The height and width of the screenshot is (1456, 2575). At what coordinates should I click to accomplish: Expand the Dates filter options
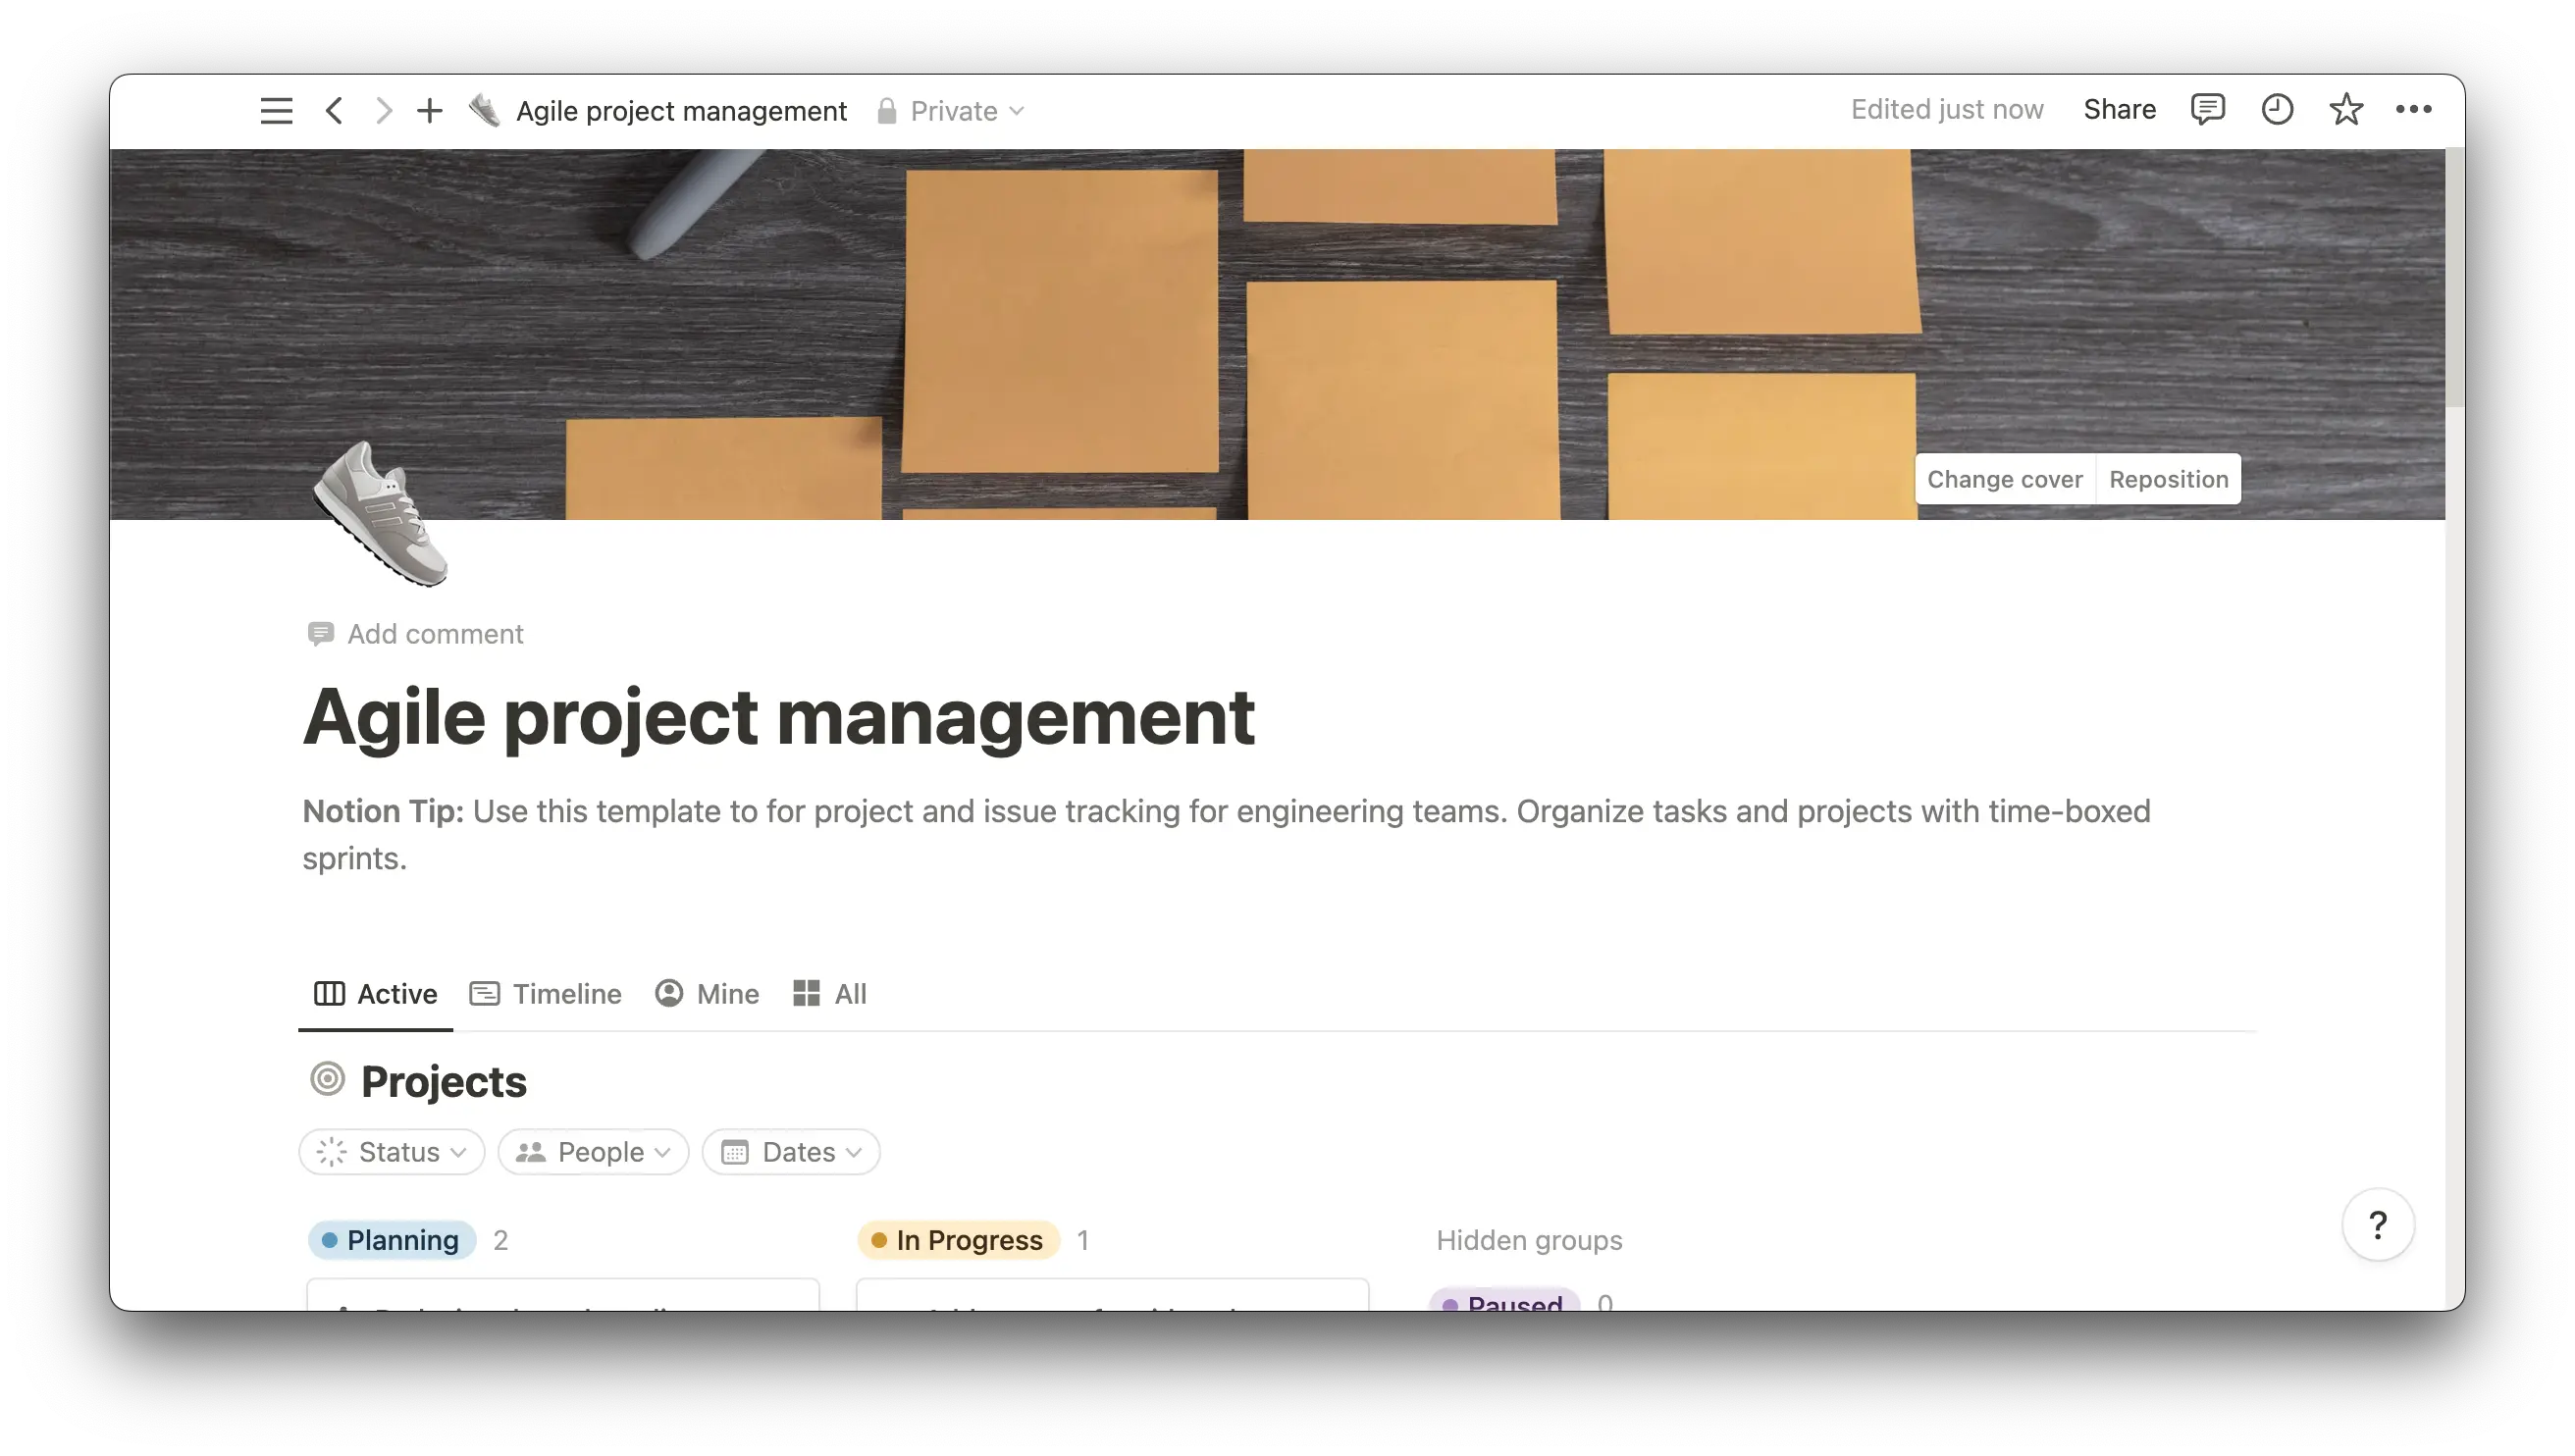(790, 1151)
